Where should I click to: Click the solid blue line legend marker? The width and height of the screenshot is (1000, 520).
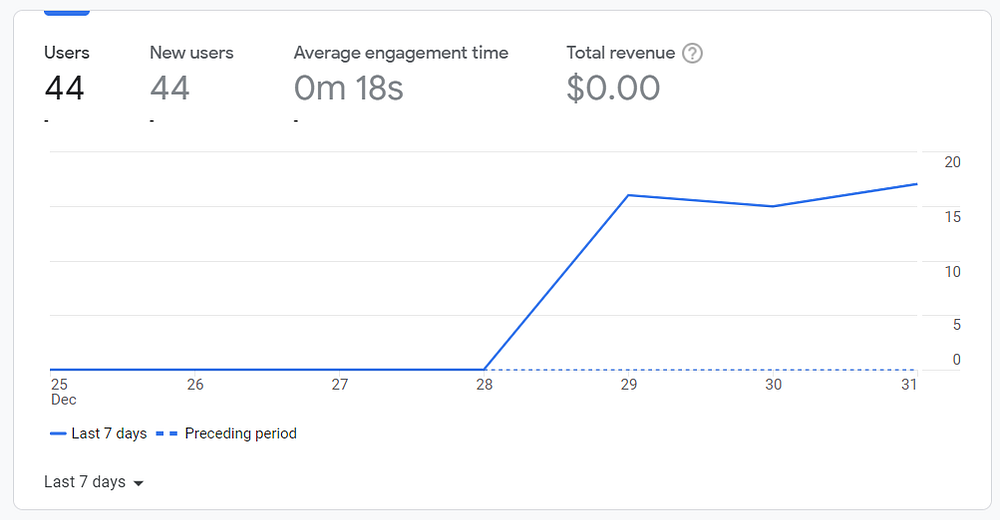pos(58,434)
